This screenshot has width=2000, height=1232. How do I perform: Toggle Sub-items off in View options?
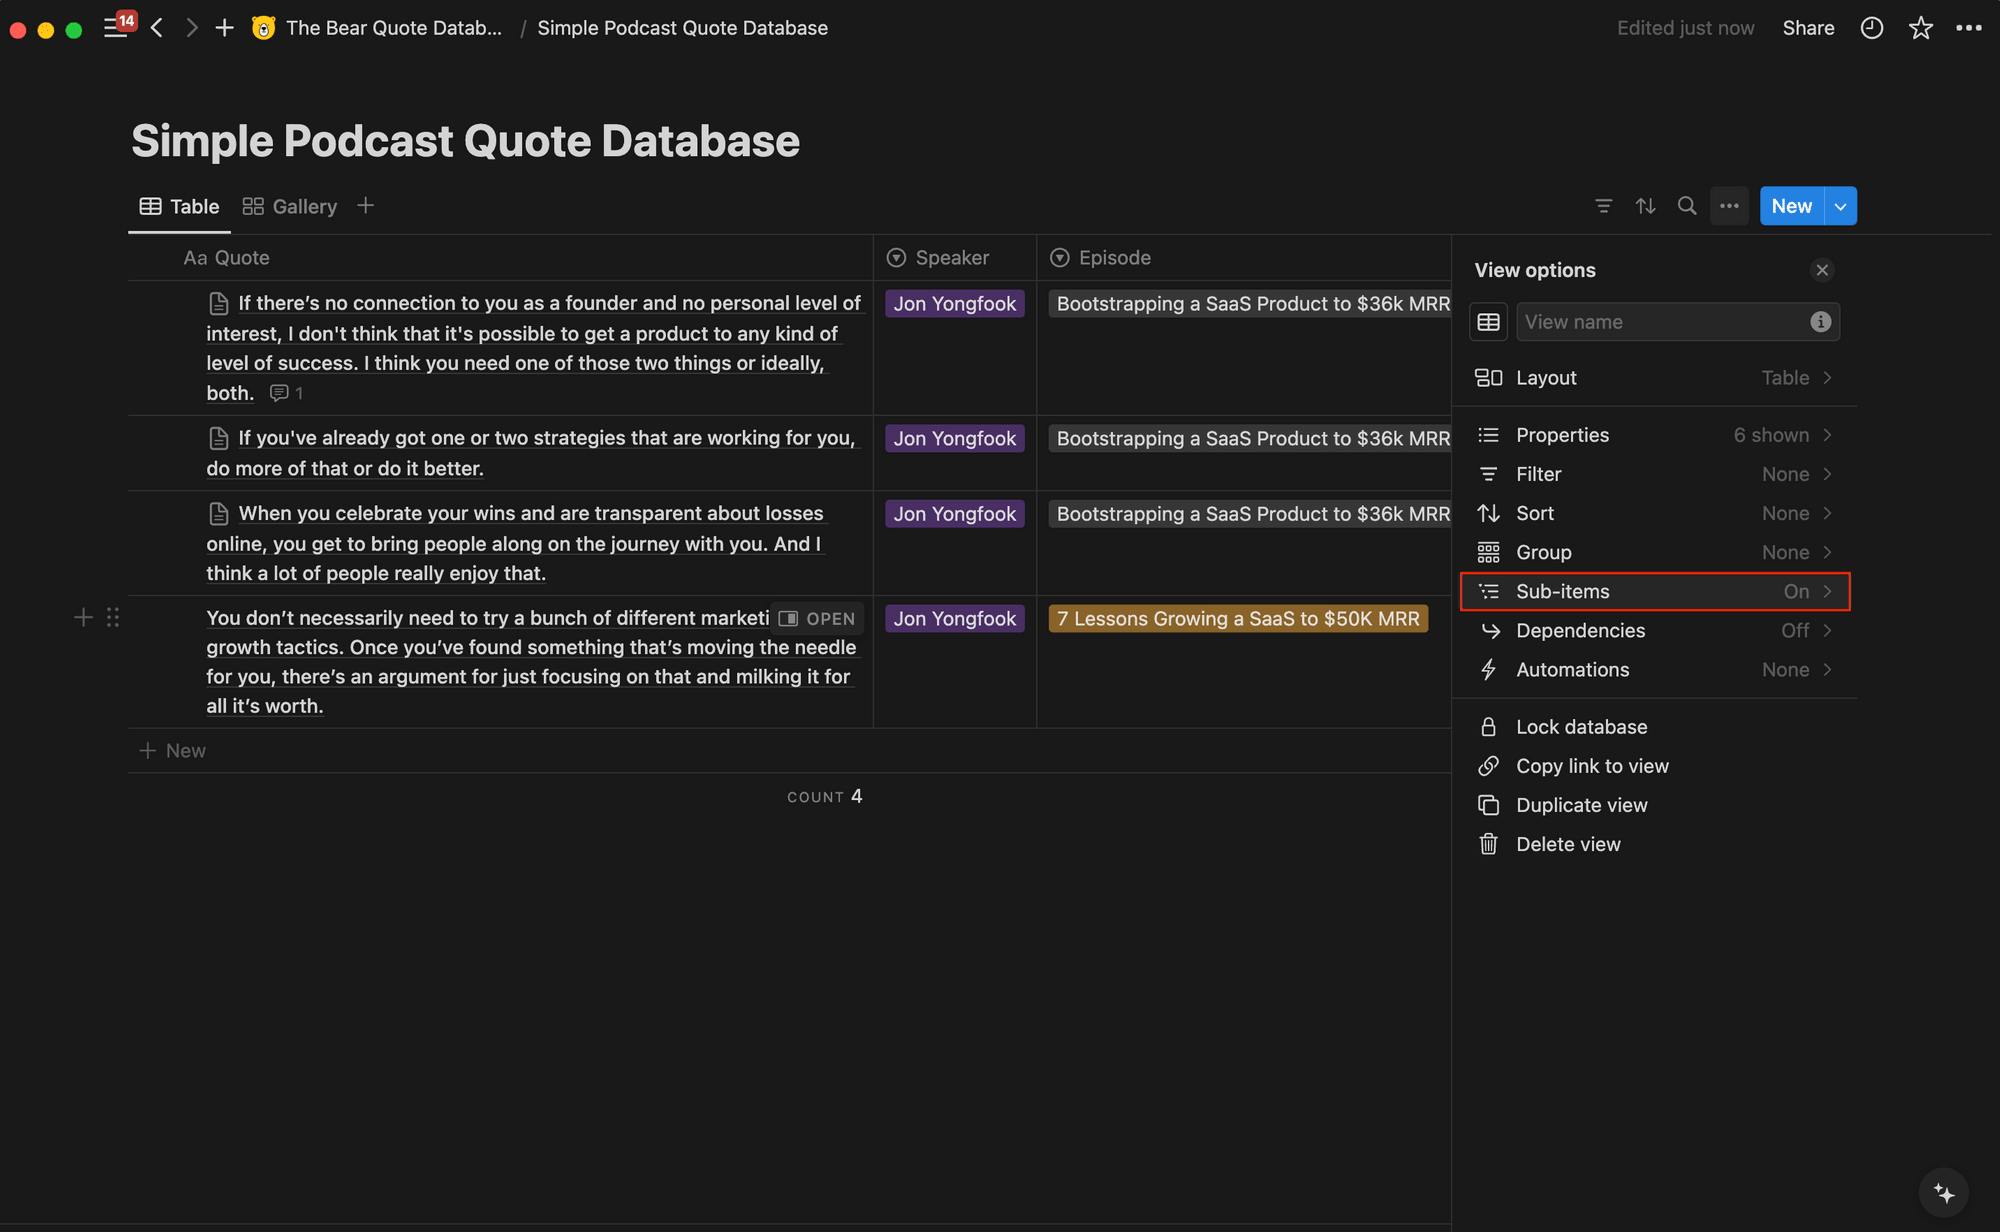pyautogui.click(x=1655, y=591)
